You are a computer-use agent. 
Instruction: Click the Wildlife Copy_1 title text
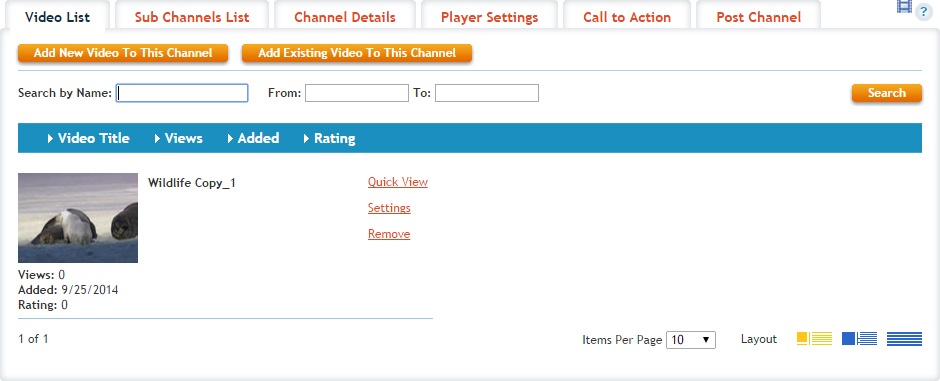tap(192, 183)
